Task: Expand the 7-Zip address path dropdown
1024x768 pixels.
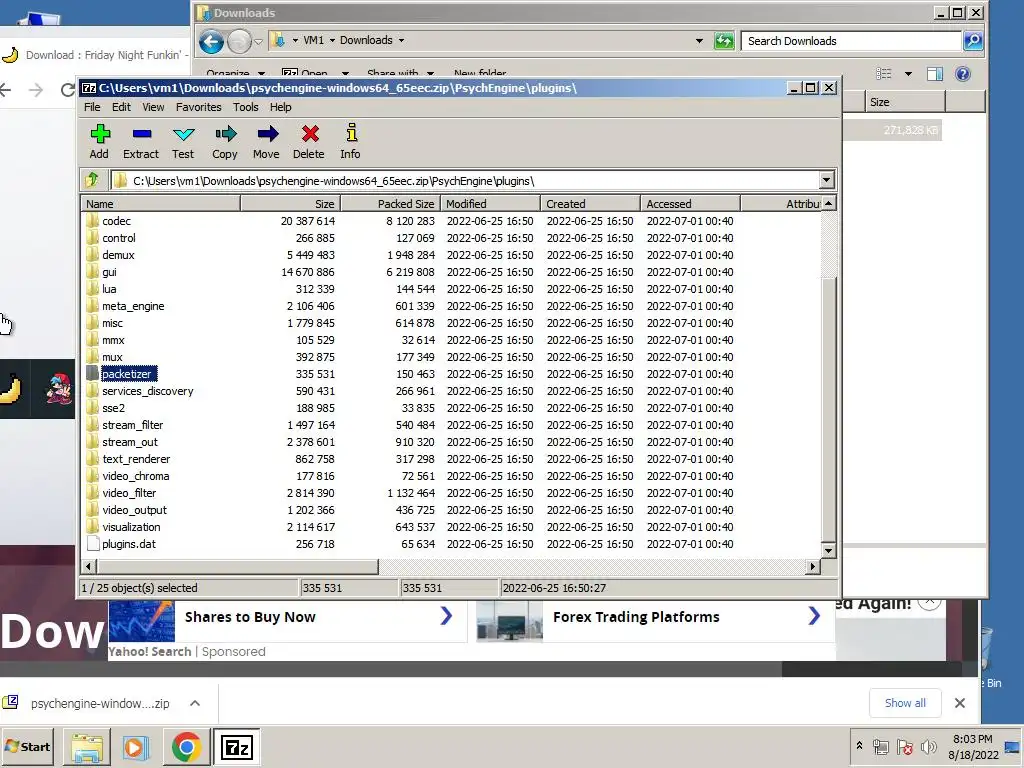Action: (x=826, y=180)
